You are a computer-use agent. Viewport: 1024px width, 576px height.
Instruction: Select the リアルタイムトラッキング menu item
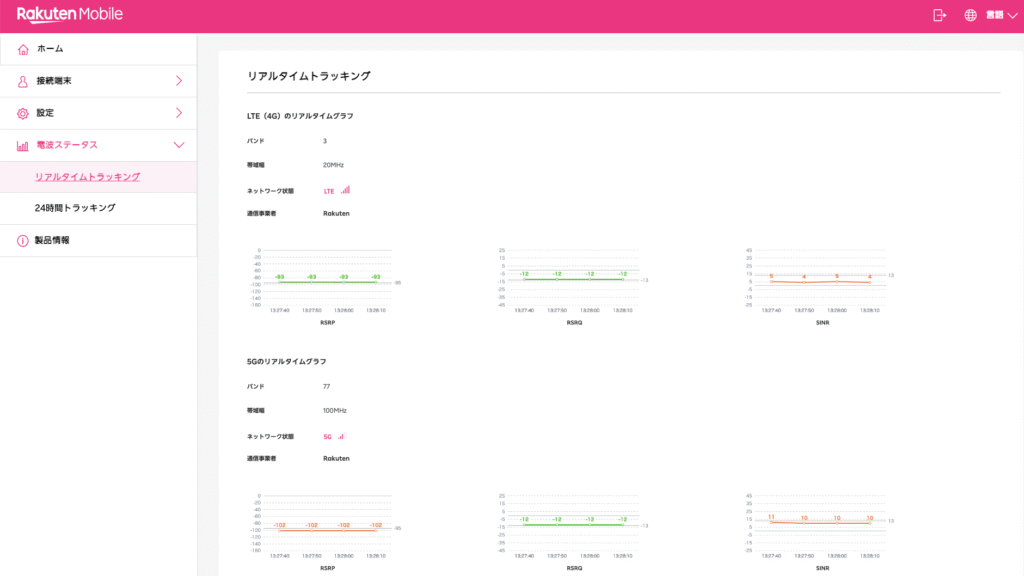coord(87,177)
